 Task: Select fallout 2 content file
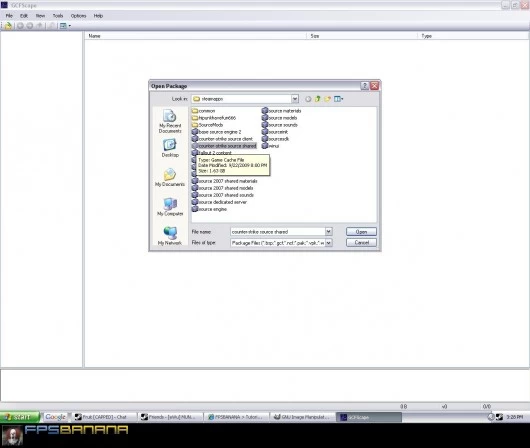point(212,153)
